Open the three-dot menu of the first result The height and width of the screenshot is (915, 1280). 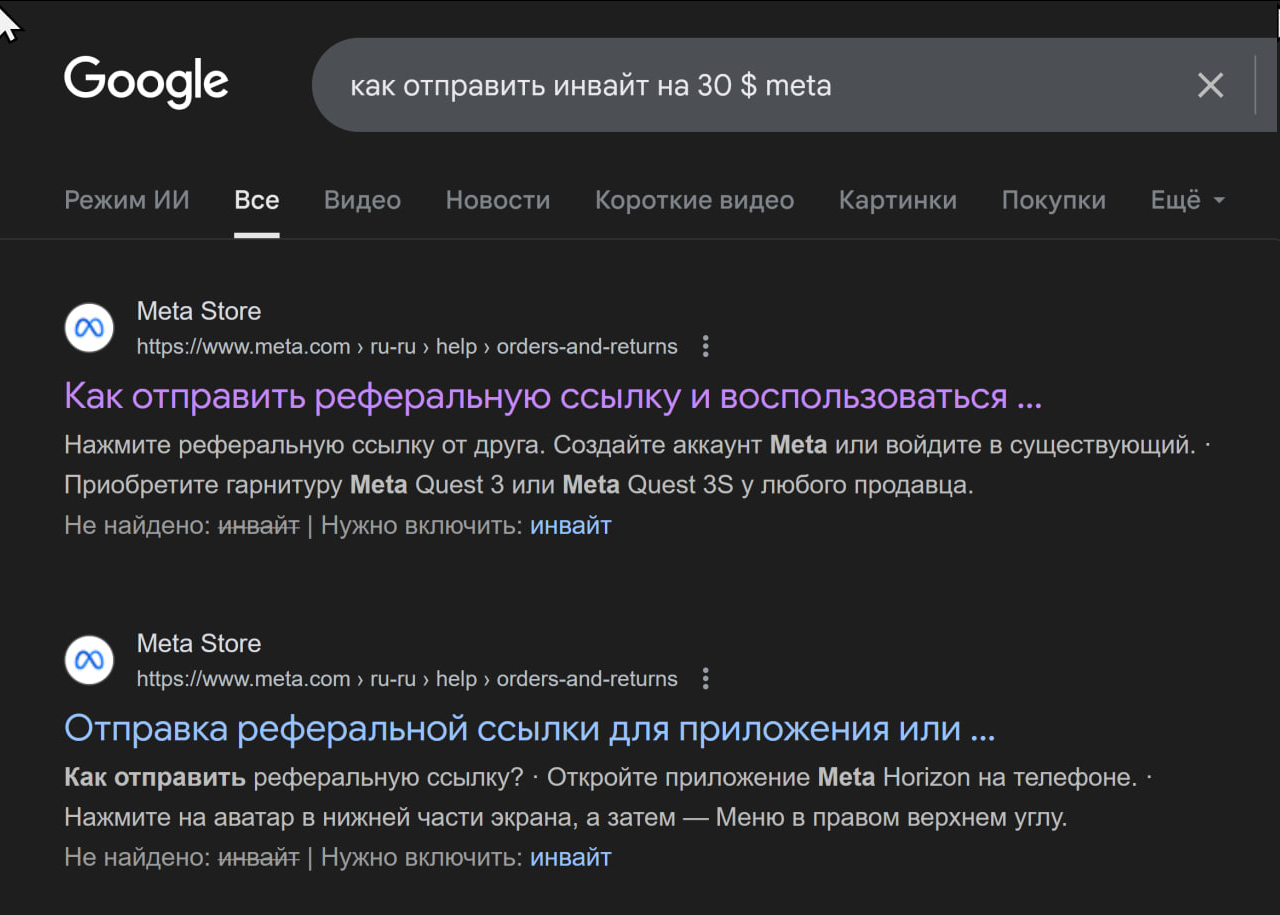705,347
